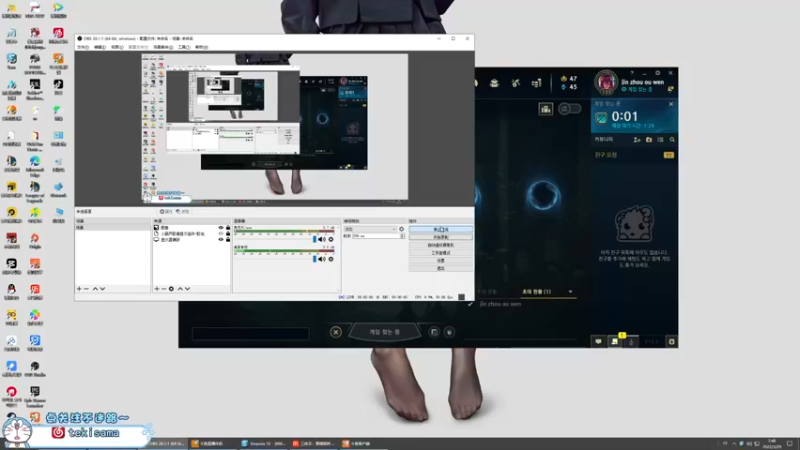Screen dimensions: 800x450
Task: Open friend list sort options icon
Action: coord(660,139)
